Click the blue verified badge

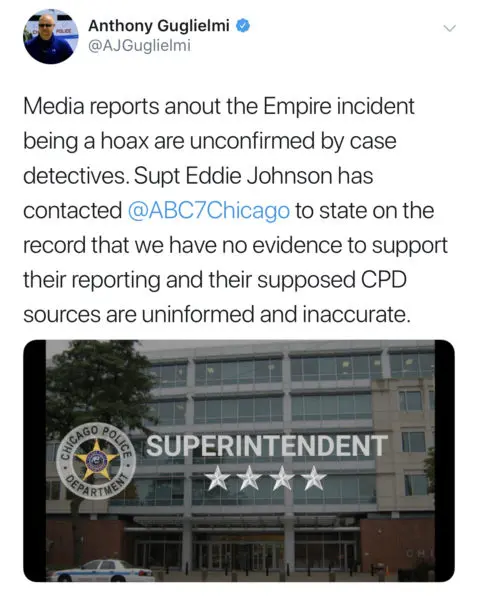pos(243,26)
